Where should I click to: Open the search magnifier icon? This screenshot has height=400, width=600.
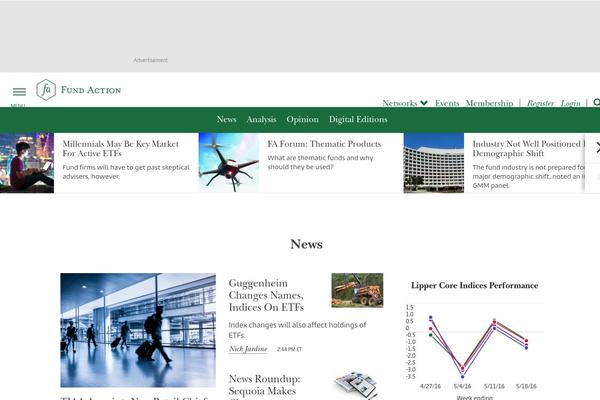pyautogui.click(x=597, y=102)
